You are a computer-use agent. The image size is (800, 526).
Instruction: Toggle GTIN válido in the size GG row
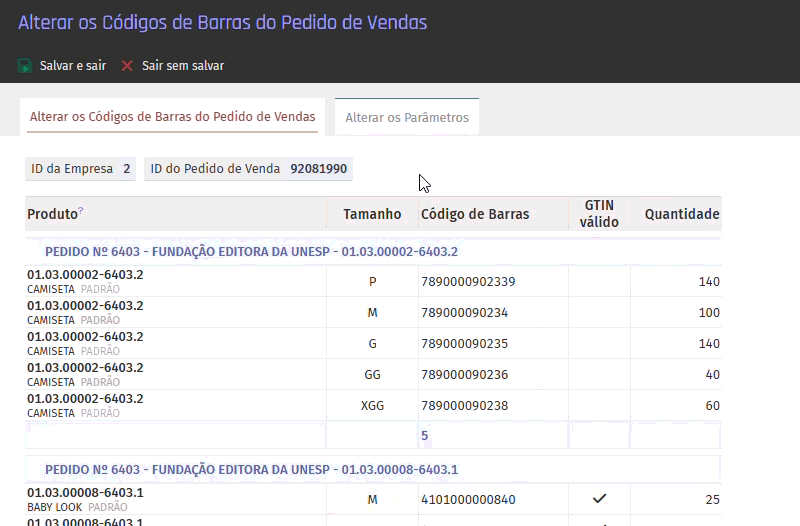click(599, 374)
